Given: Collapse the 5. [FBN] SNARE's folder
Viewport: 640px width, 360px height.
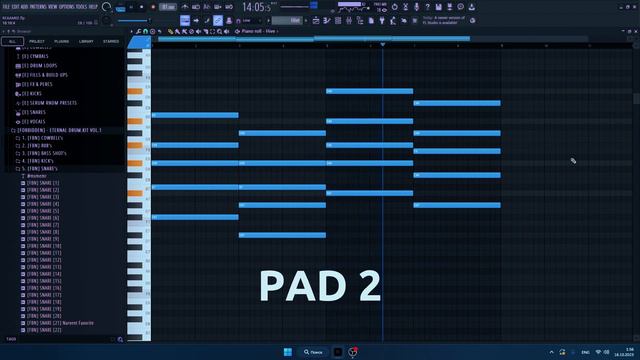Looking at the screenshot, I should 39,169.
